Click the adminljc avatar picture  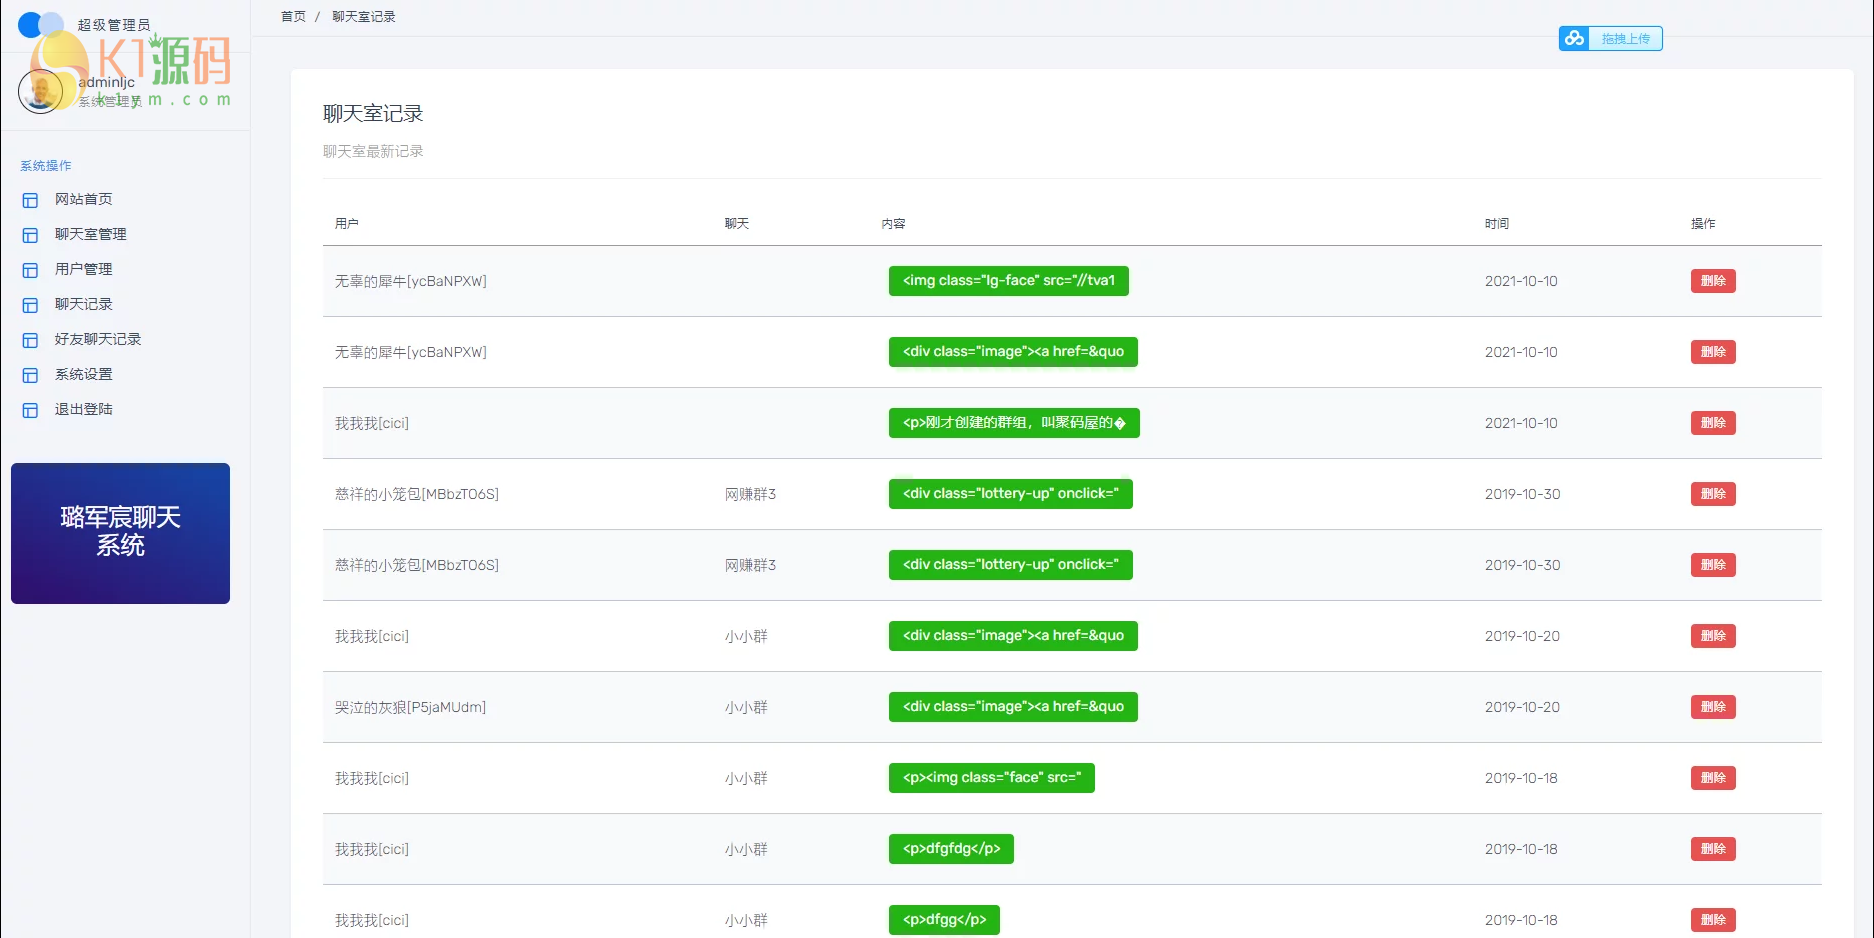pyautogui.click(x=40, y=92)
